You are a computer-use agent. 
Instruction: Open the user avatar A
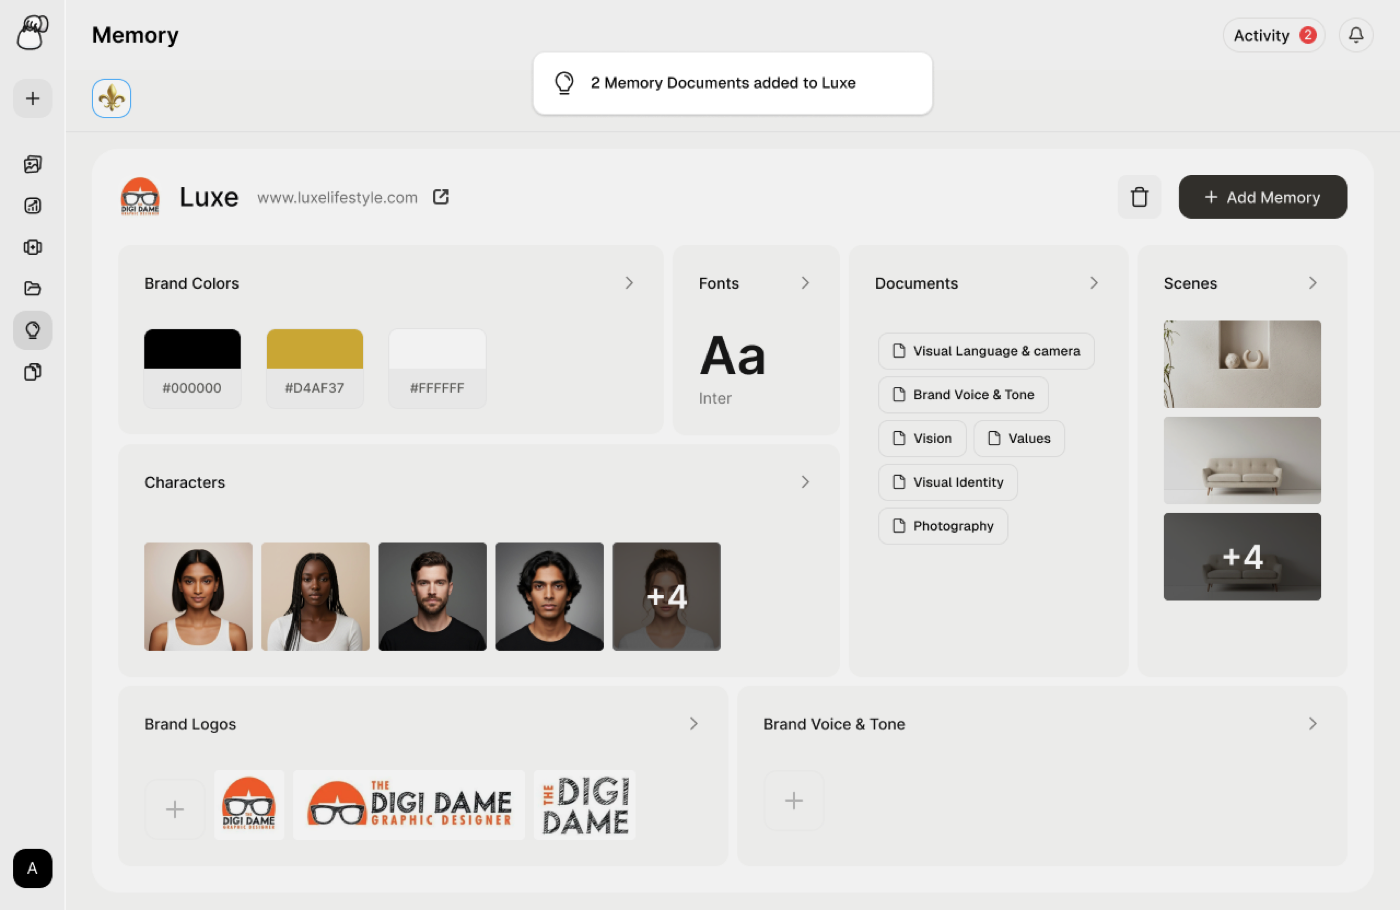coord(33,868)
